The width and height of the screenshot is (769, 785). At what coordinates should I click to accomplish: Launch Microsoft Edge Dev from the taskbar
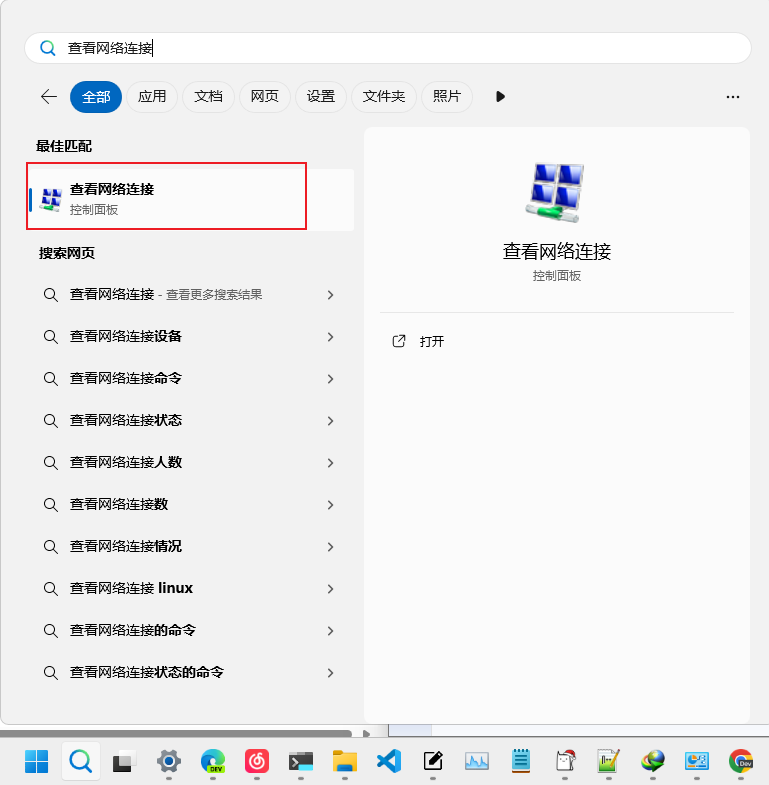pos(213,761)
